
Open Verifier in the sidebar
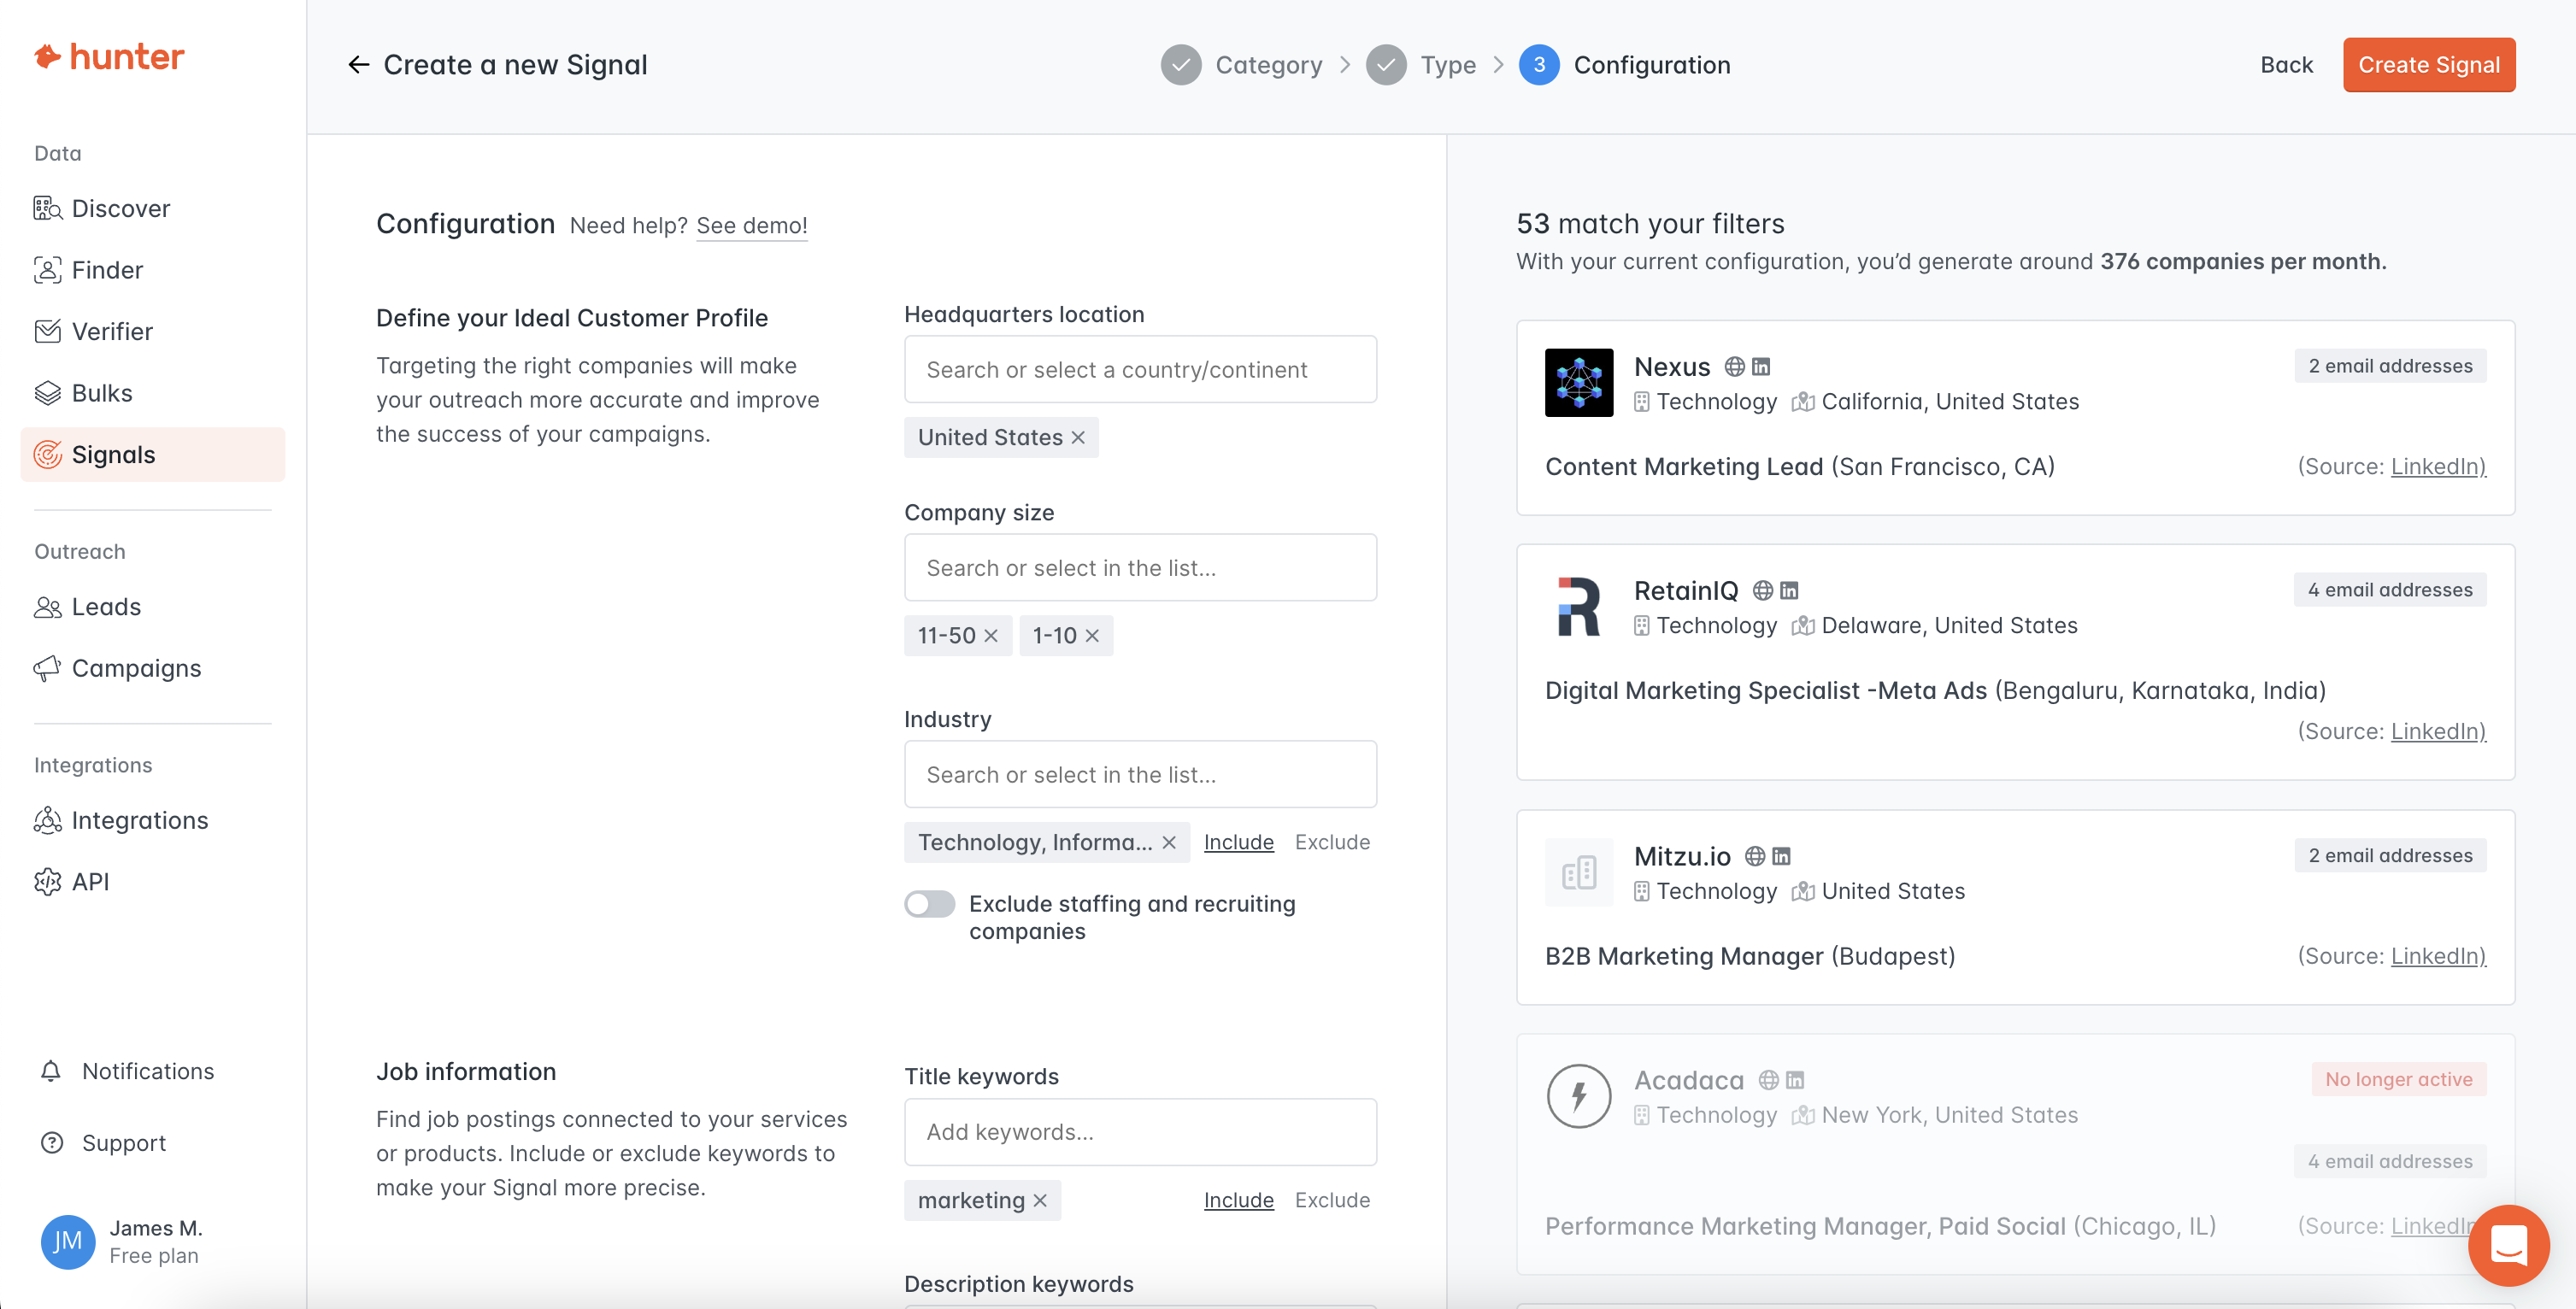(152, 332)
